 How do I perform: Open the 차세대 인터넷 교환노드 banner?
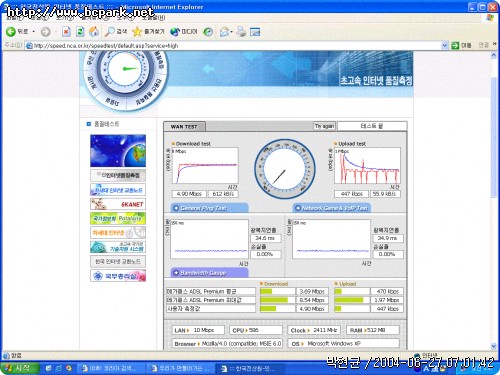118,190
